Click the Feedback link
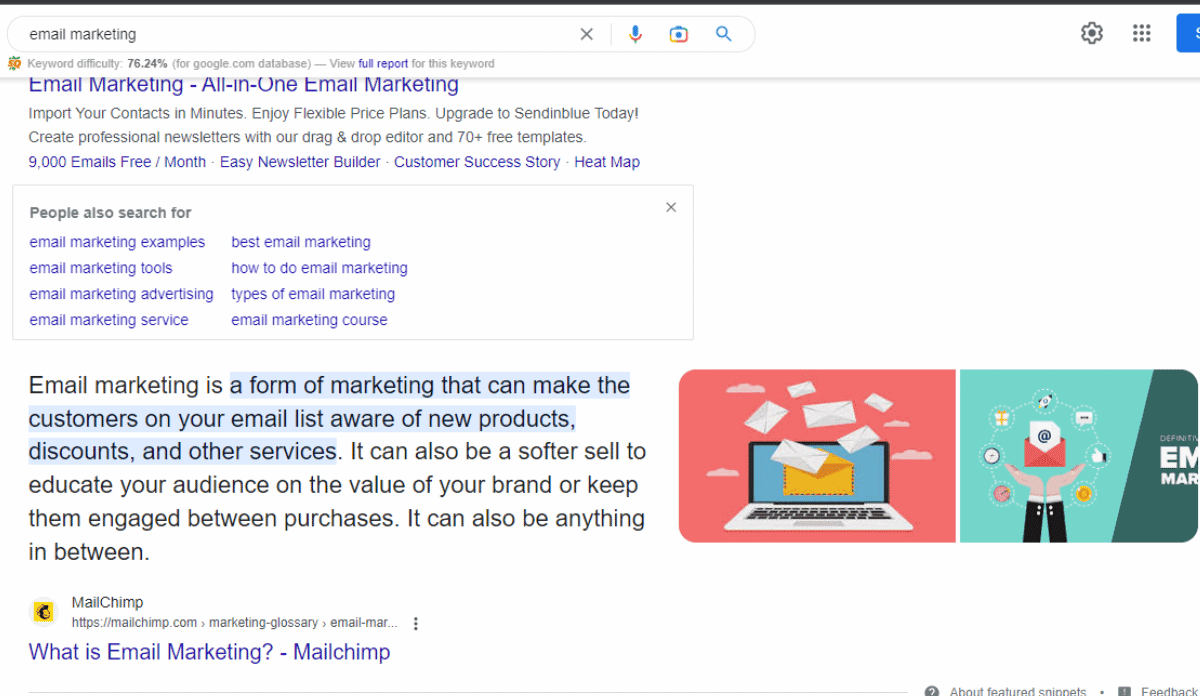The height and width of the screenshot is (696, 1200). click(x=1168, y=691)
